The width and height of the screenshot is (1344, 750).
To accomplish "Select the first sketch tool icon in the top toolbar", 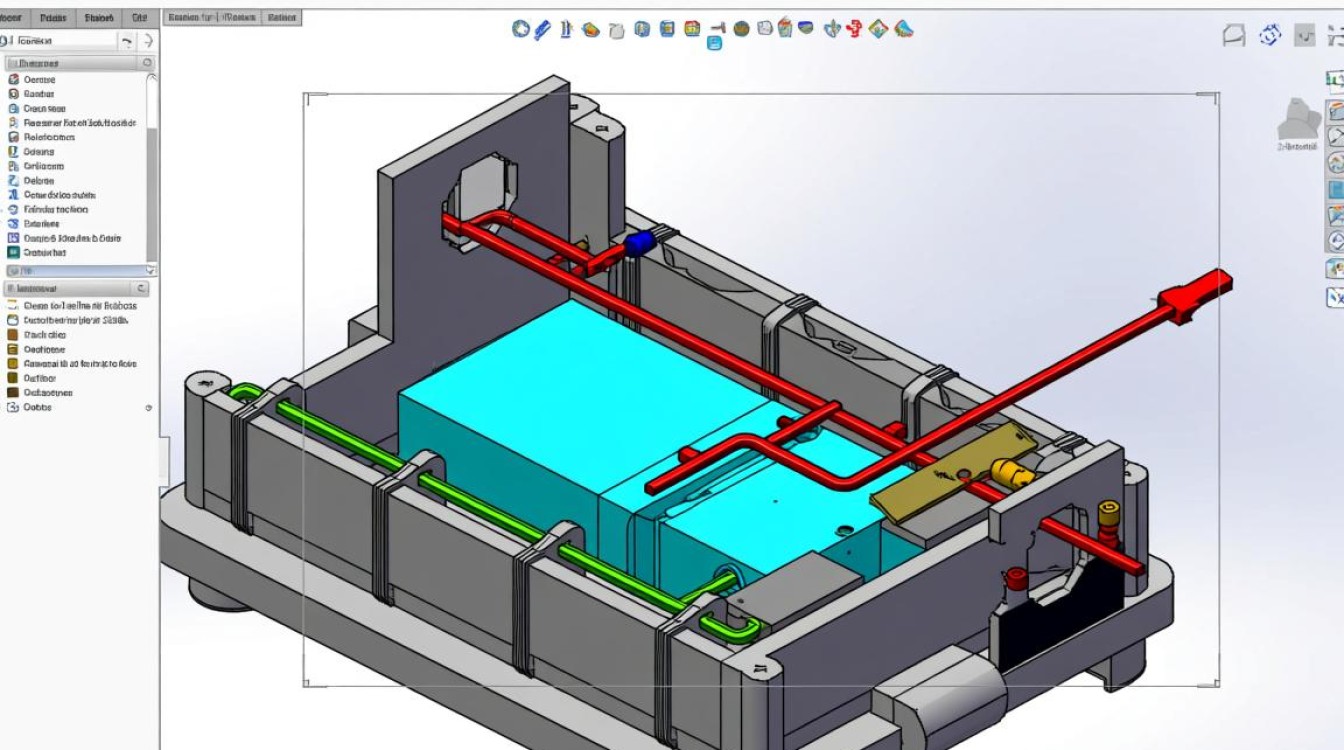I will pyautogui.click(x=518, y=29).
